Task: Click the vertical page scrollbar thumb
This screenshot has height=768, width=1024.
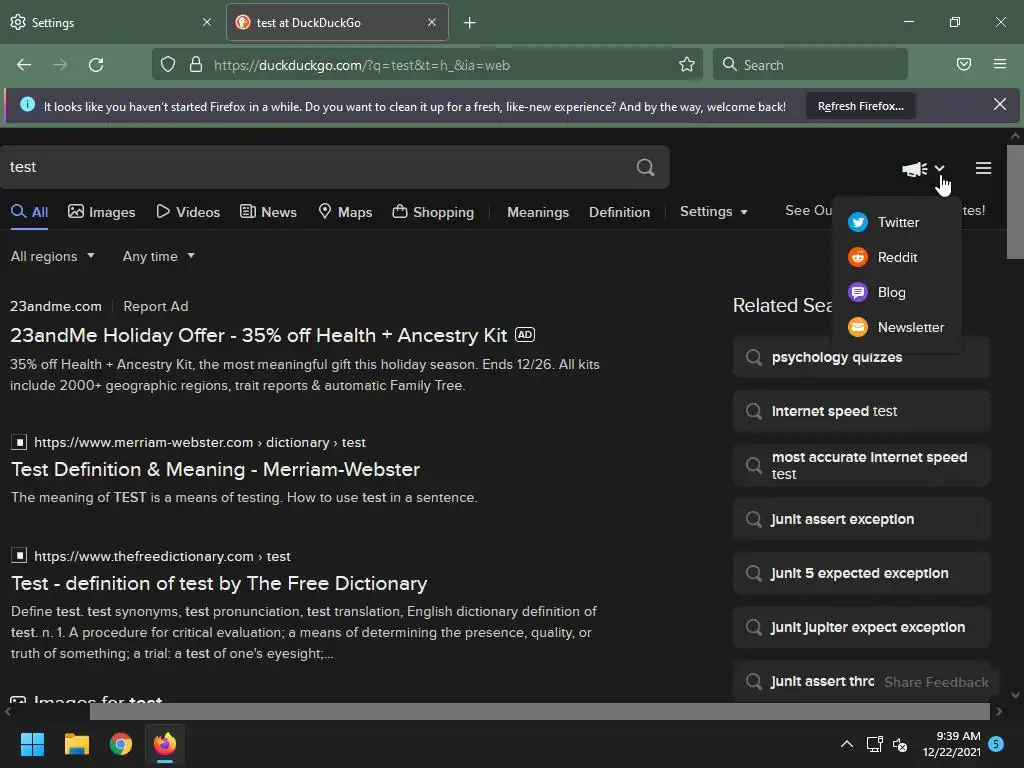Action: point(1015,202)
